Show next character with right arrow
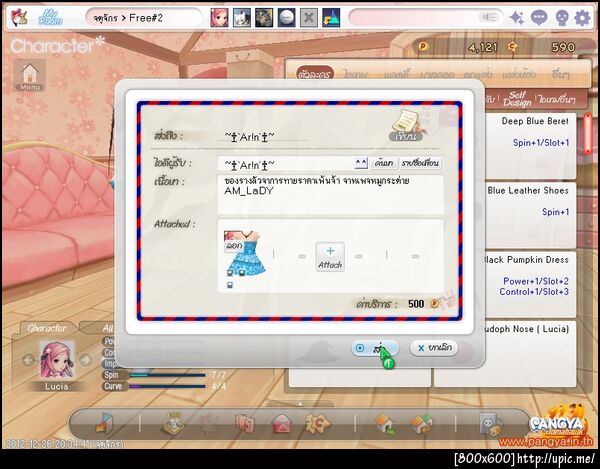 coord(86,360)
